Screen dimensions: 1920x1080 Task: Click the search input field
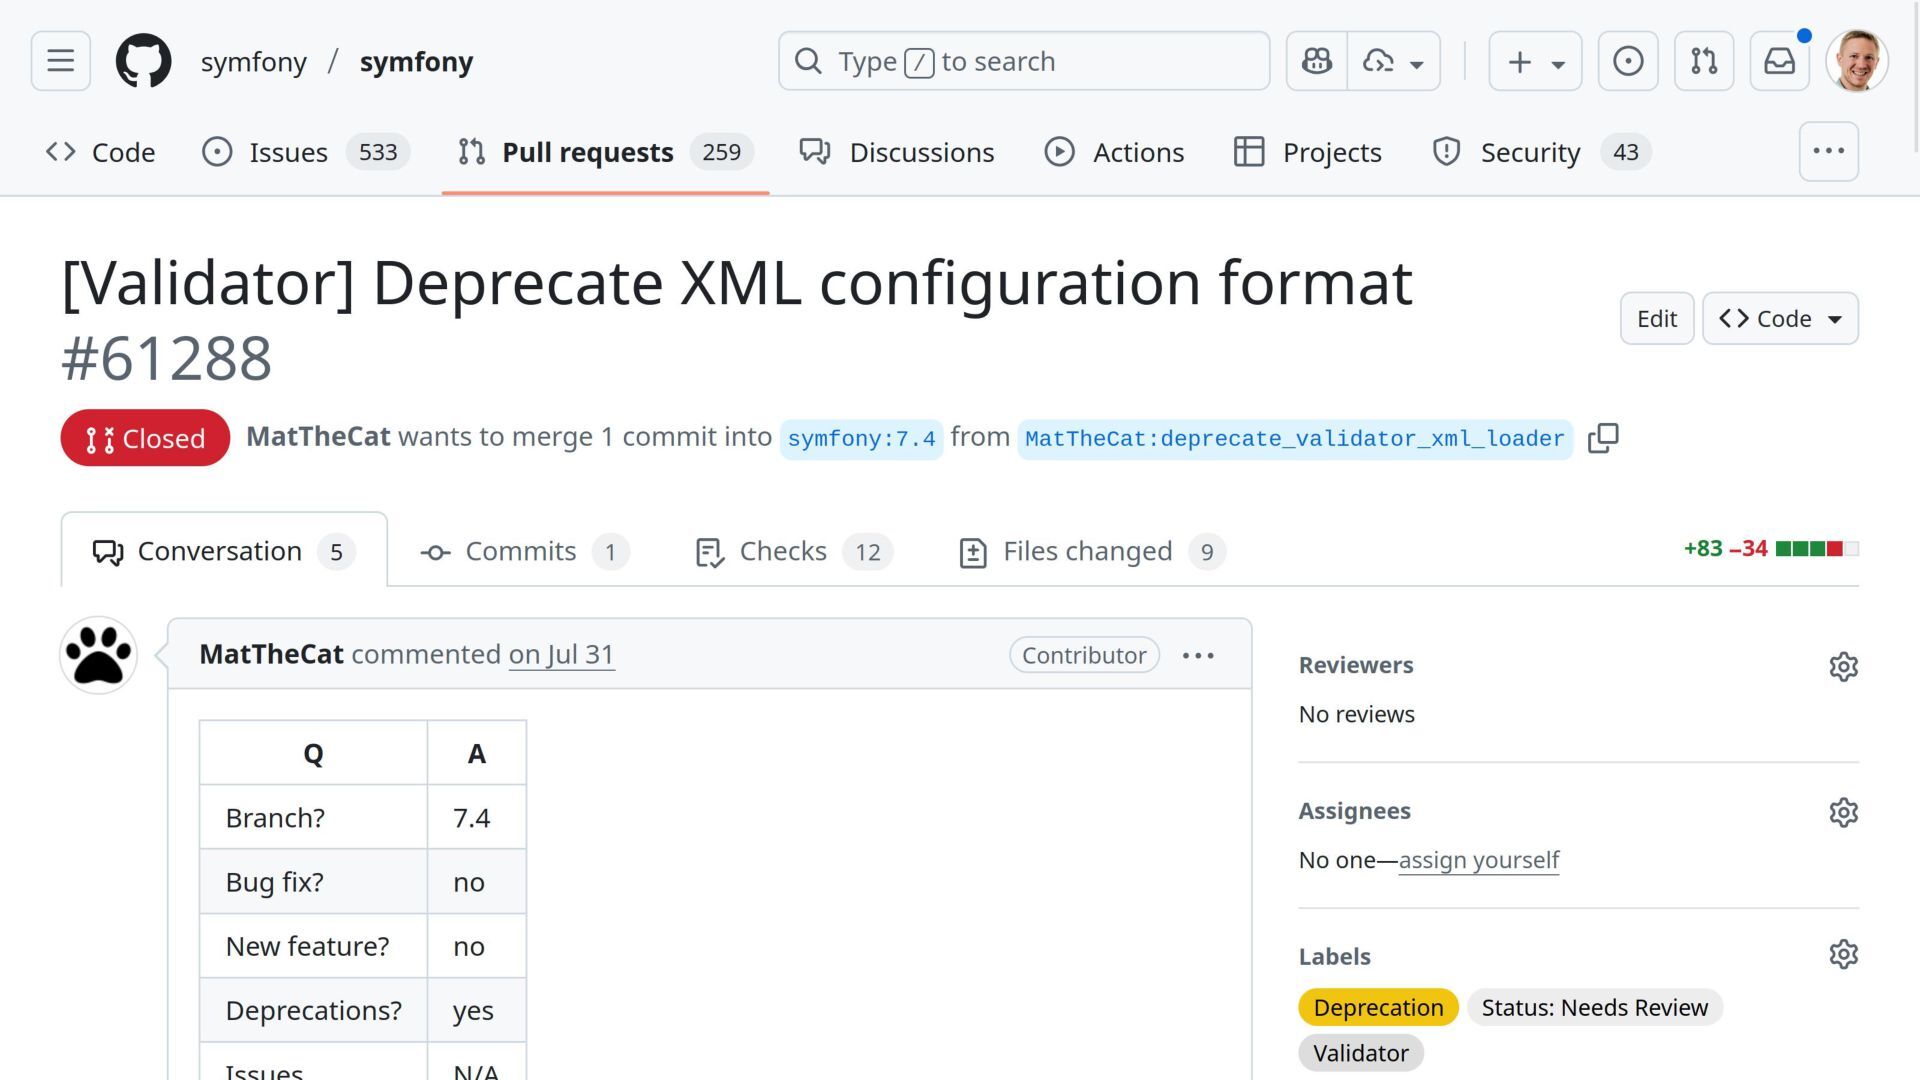point(1024,61)
